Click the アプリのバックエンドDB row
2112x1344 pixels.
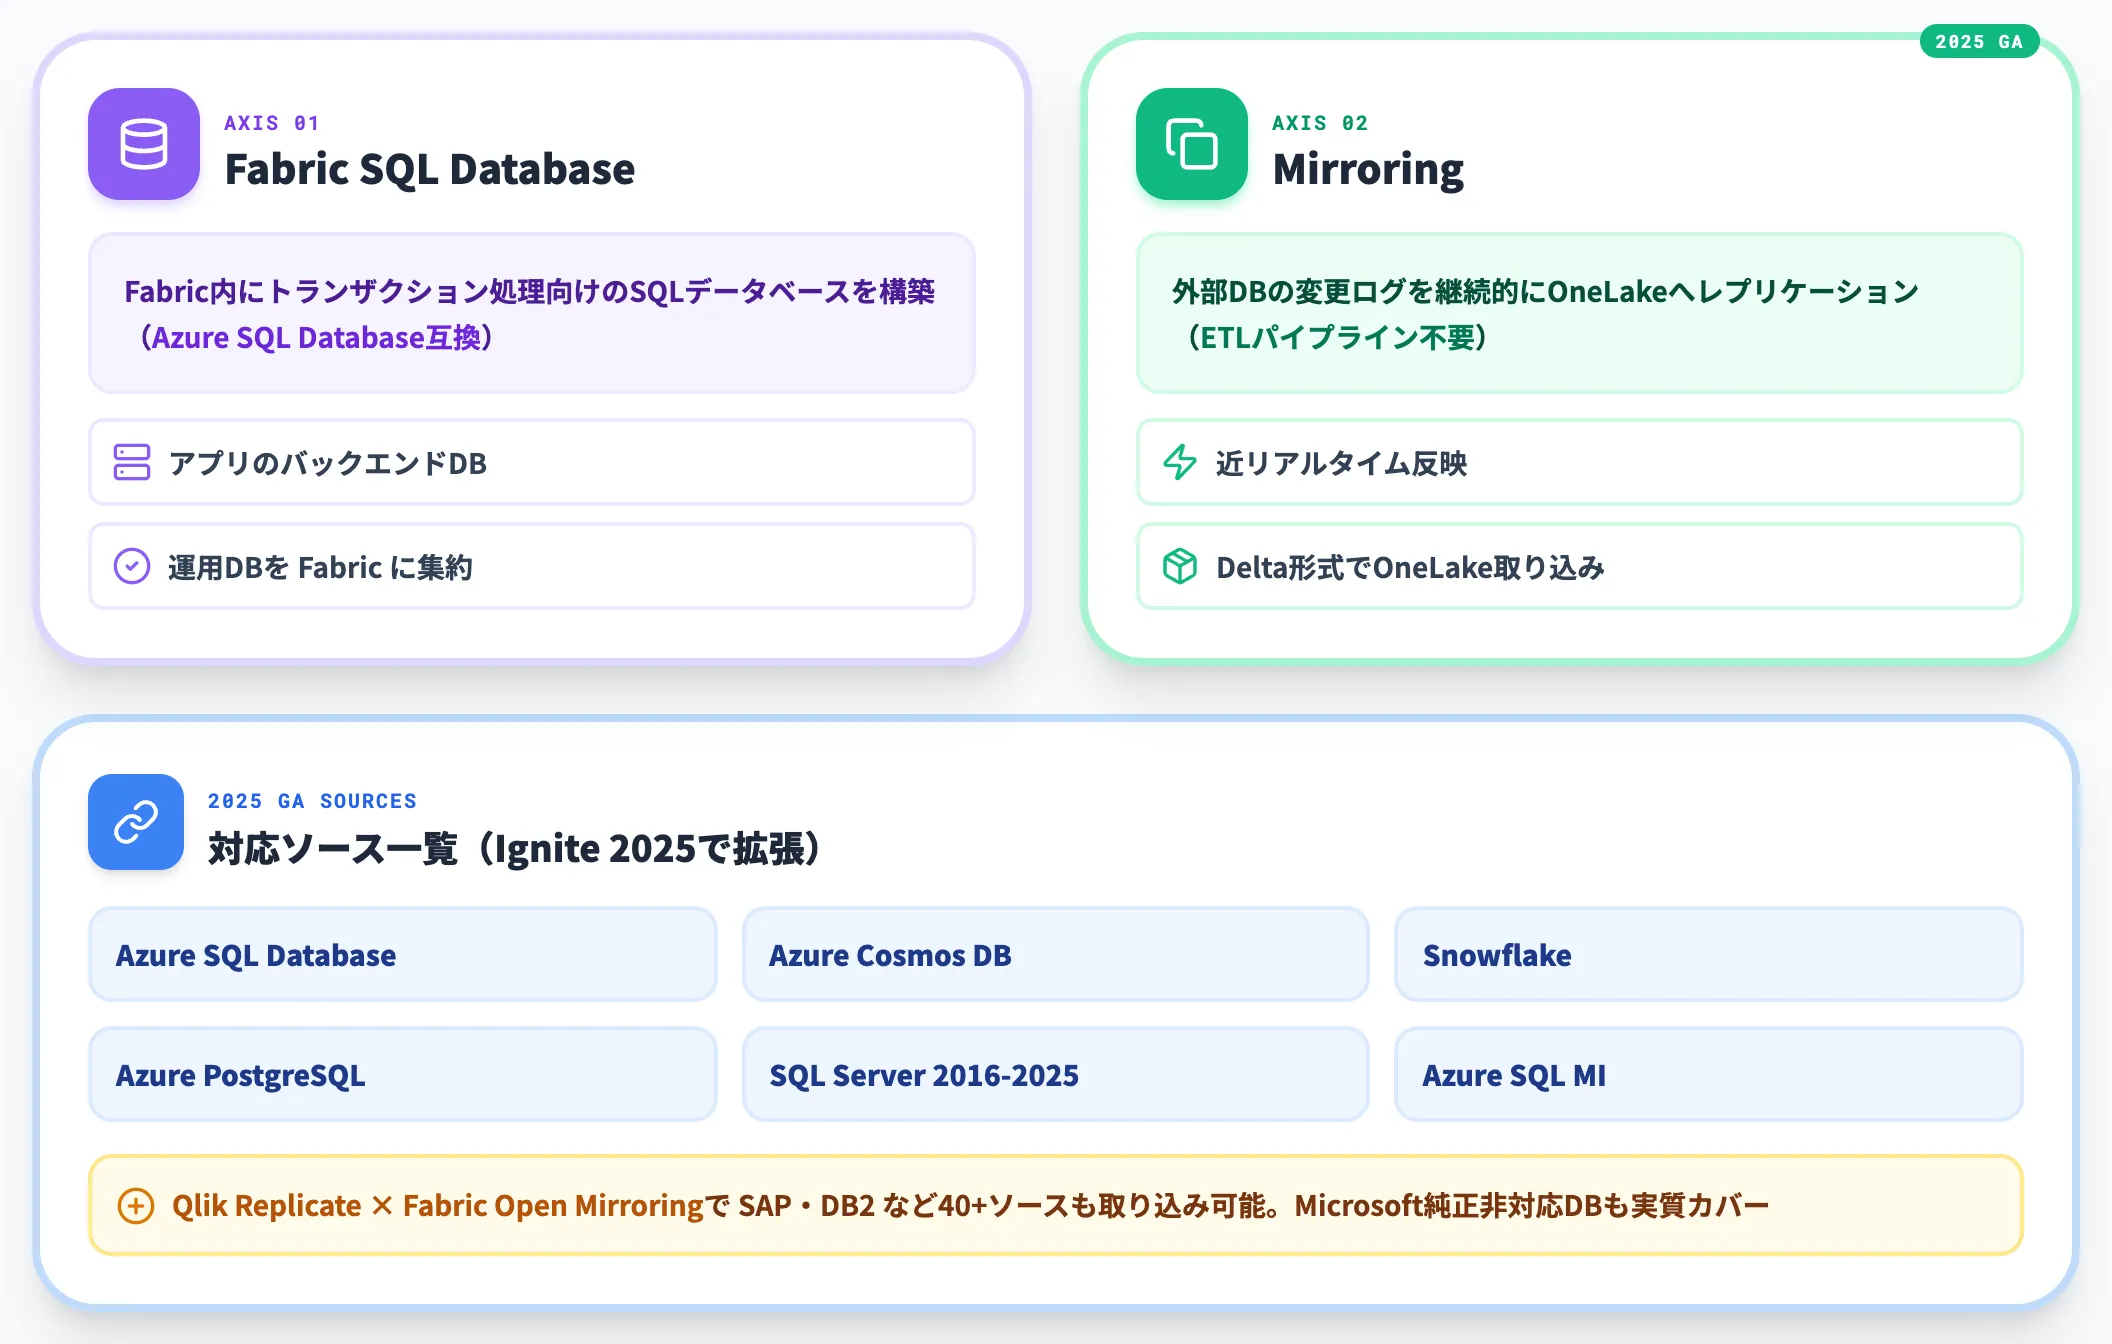(x=532, y=462)
